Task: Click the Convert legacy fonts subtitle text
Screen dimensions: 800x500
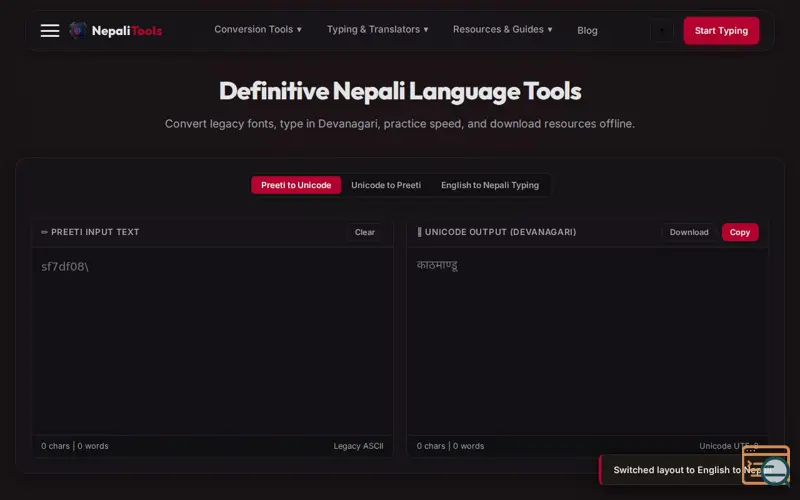Action: tap(399, 124)
